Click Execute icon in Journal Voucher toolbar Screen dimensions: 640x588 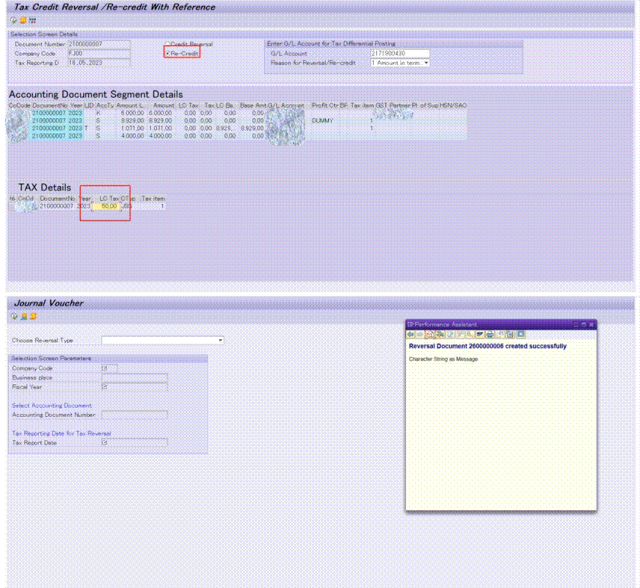14,316
